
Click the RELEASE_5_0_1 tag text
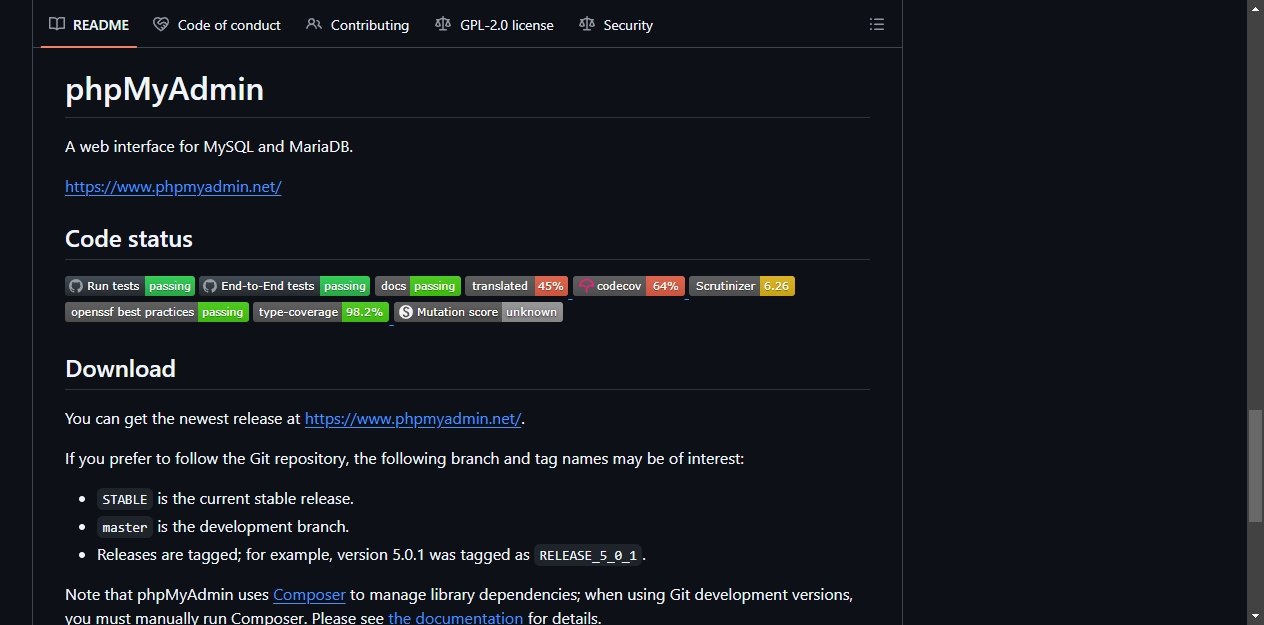click(x=588, y=555)
